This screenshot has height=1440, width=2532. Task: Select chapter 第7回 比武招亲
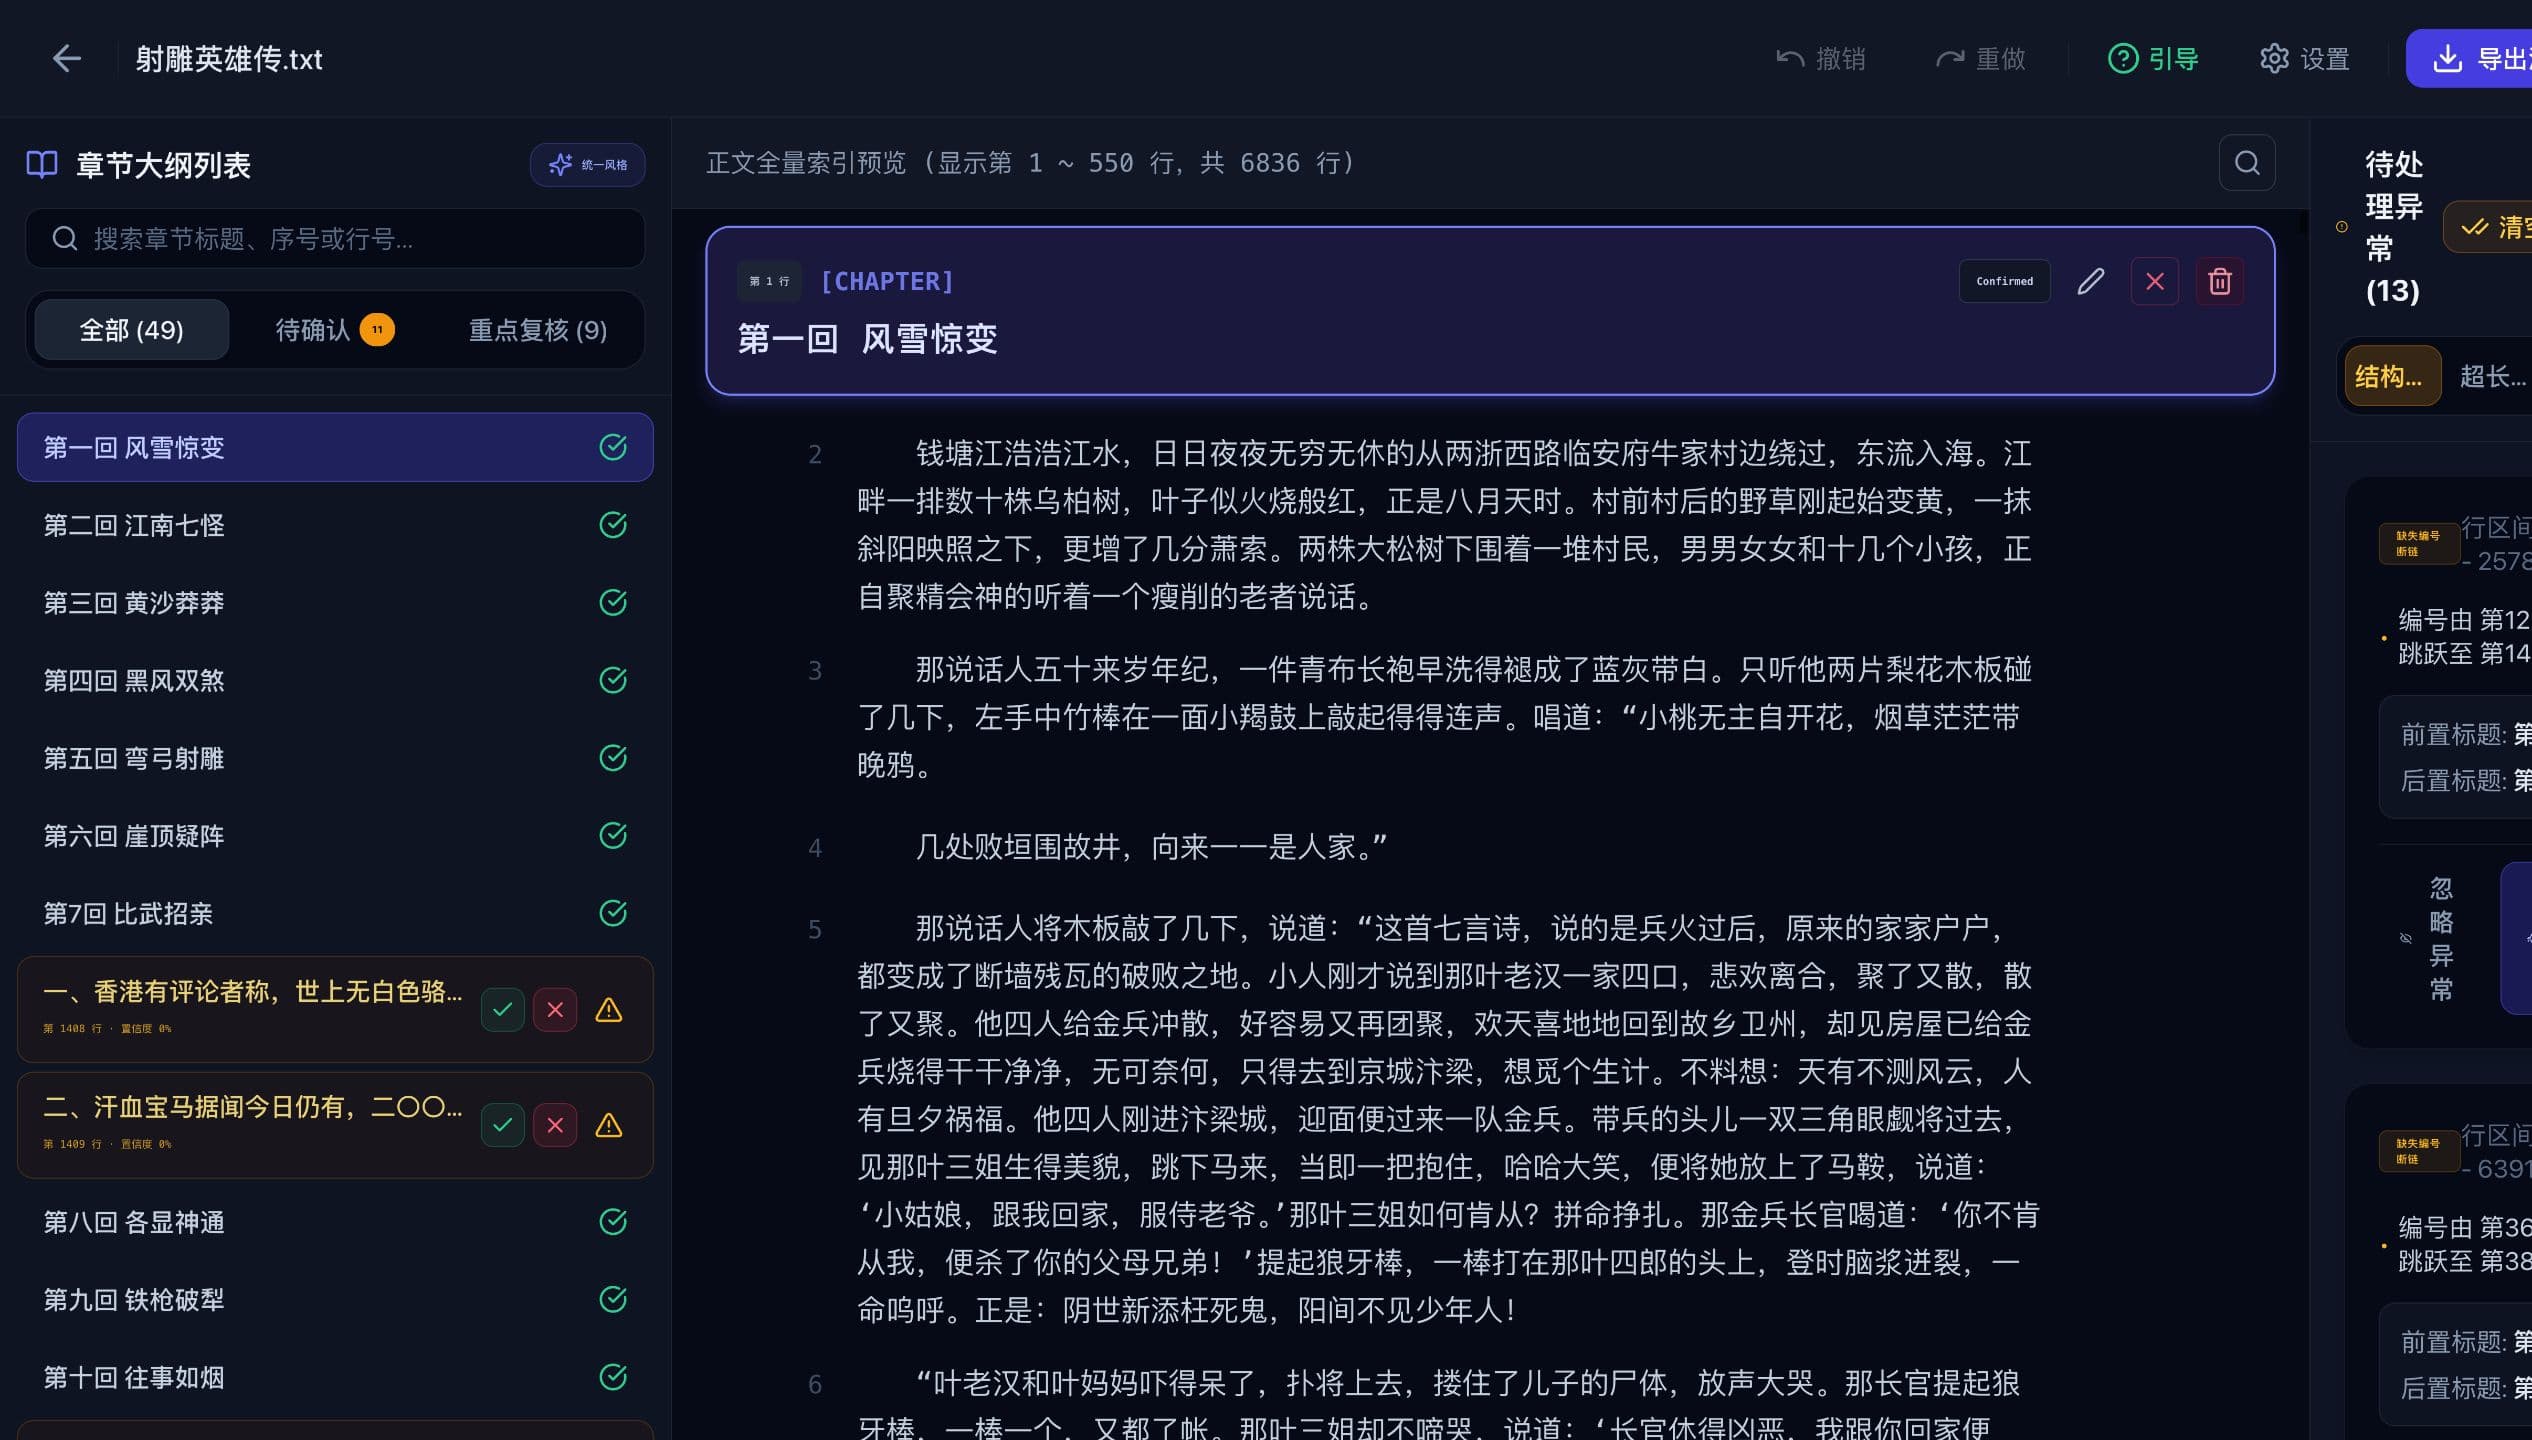(x=335, y=913)
